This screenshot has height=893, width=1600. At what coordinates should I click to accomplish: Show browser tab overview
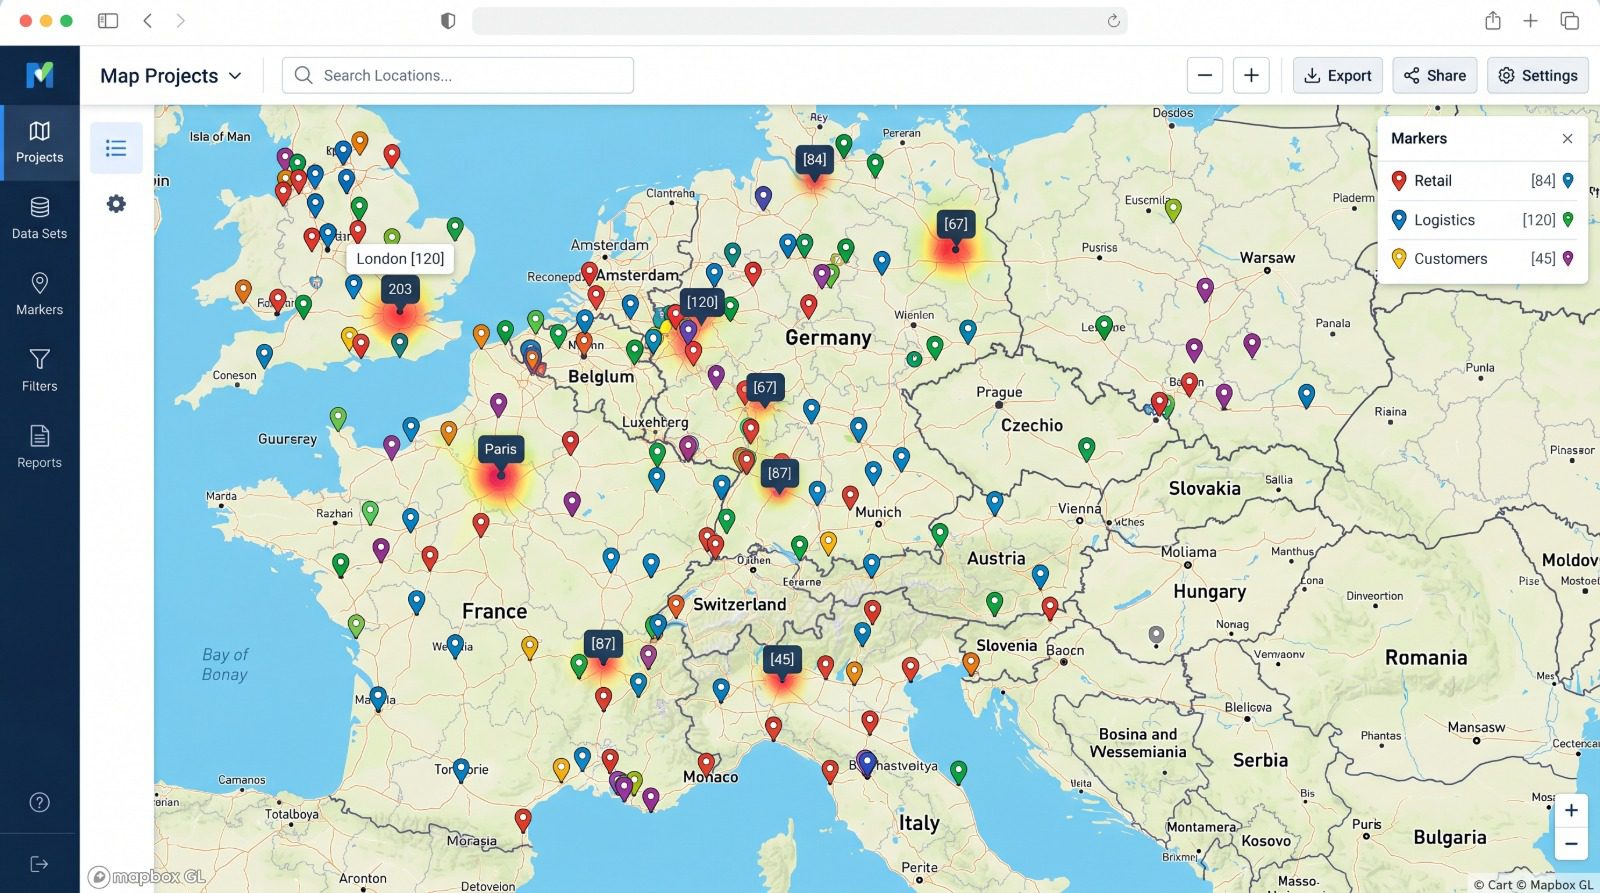click(x=1570, y=20)
